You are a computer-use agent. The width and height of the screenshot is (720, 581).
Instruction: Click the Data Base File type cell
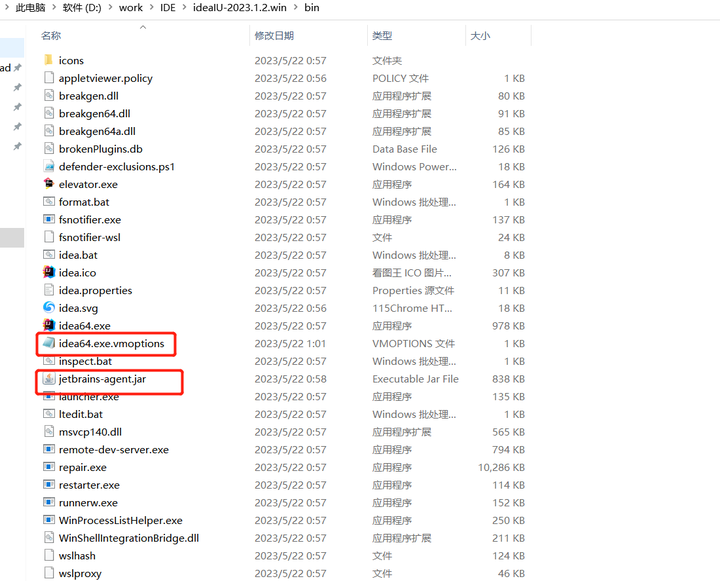(405, 149)
